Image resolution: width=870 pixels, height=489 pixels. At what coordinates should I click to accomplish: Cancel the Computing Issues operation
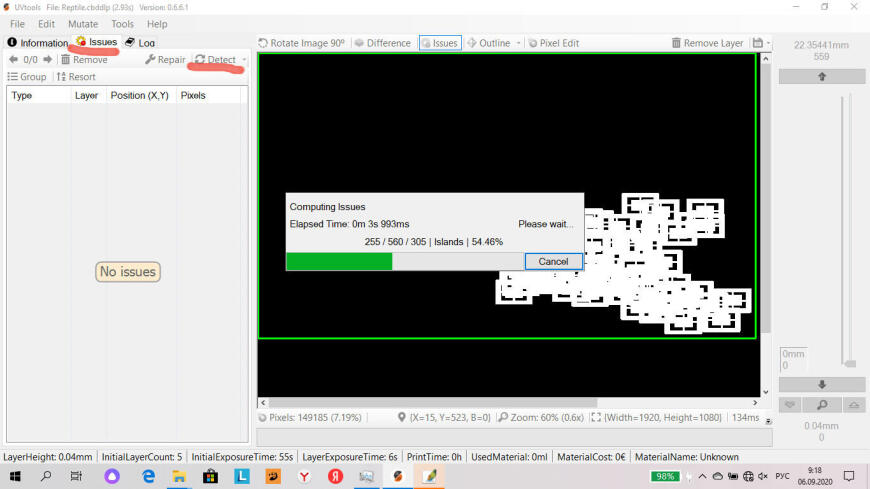(x=553, y=261)
